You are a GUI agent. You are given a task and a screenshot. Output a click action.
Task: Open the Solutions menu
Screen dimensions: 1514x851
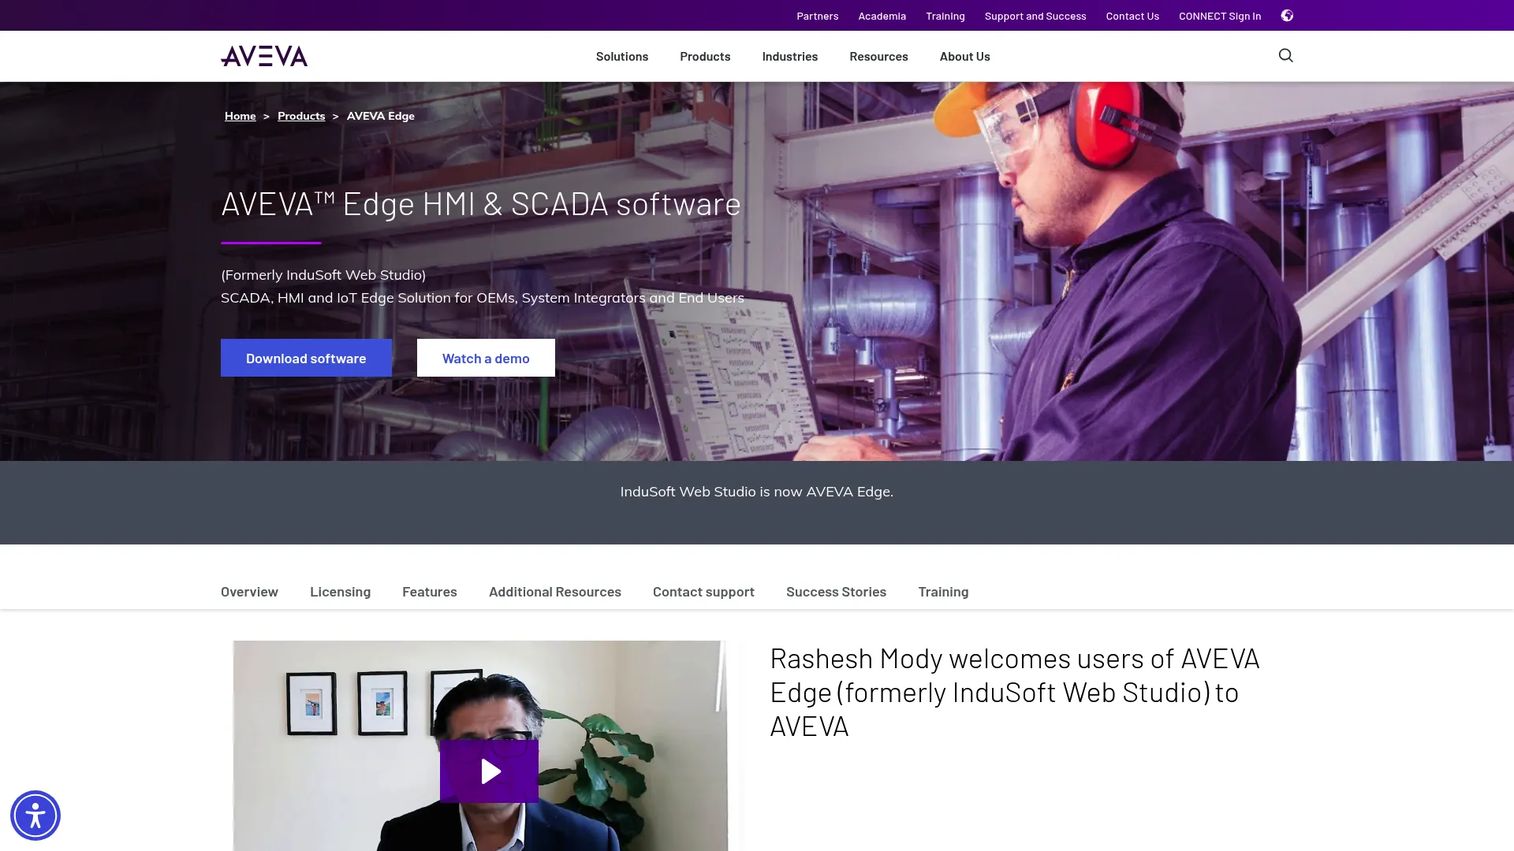622,57
